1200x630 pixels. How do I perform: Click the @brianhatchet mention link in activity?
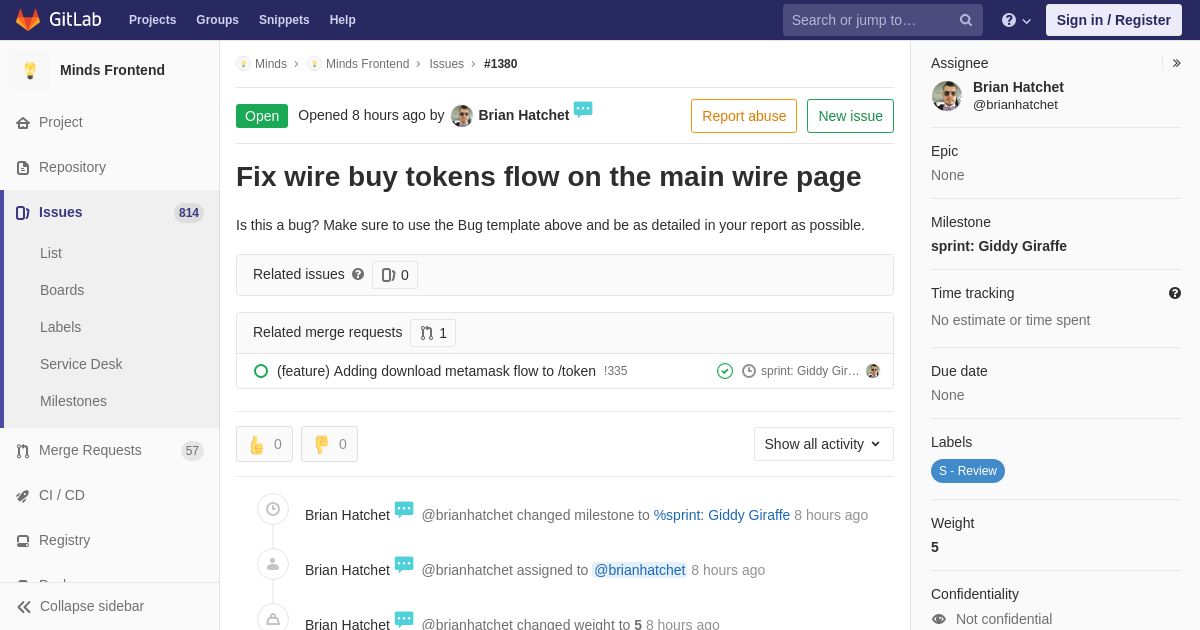pyautogui.click(x=640, y=570)
